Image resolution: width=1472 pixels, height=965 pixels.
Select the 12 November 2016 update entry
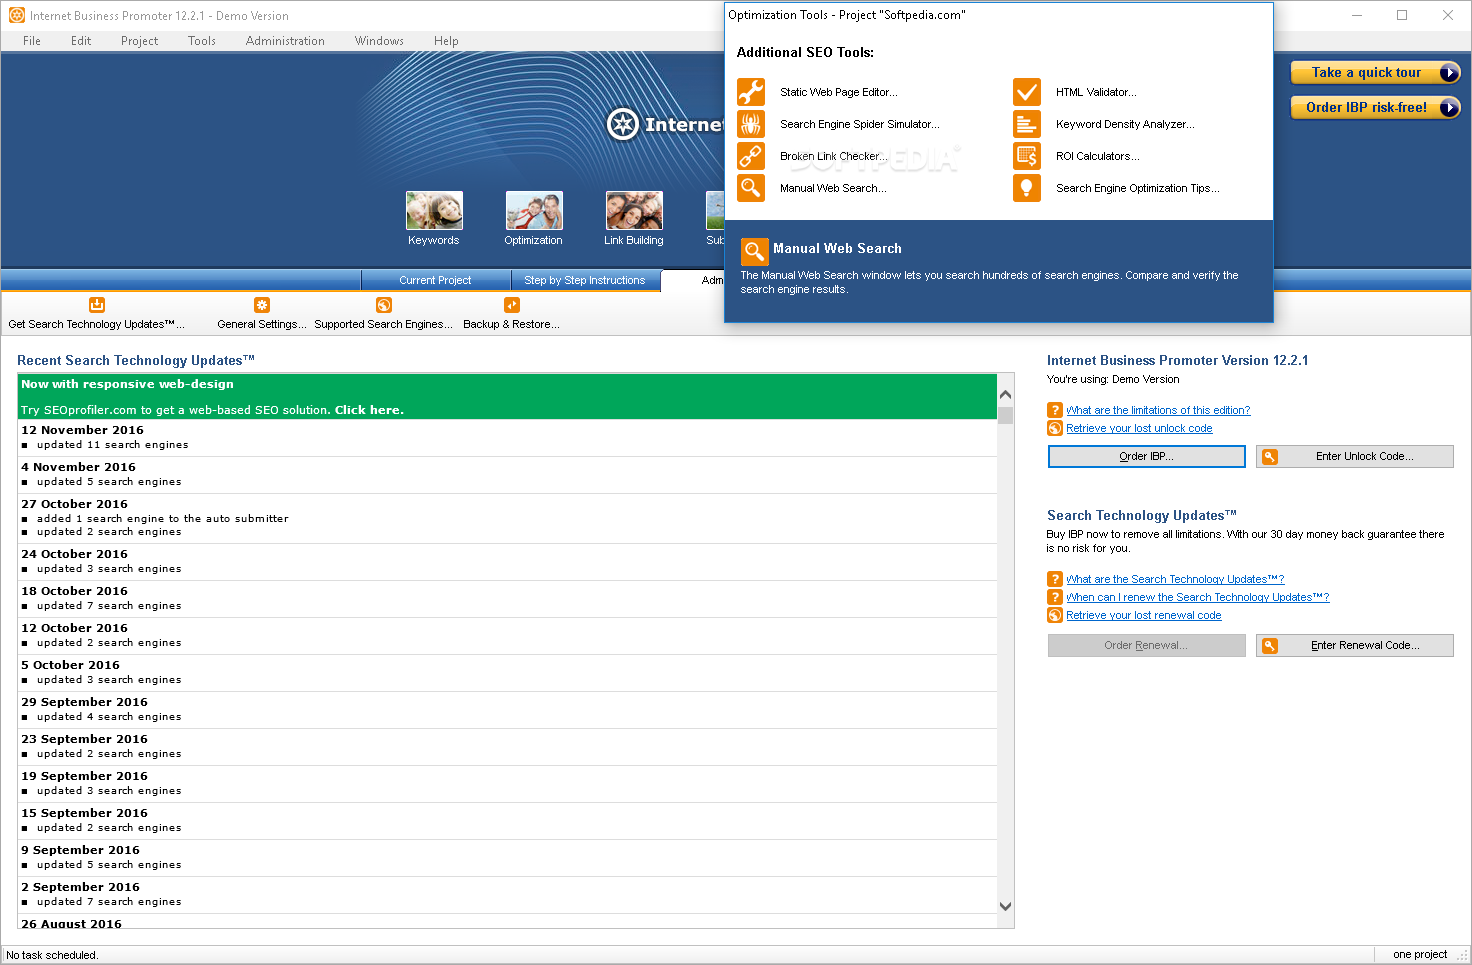click(508, 438)
